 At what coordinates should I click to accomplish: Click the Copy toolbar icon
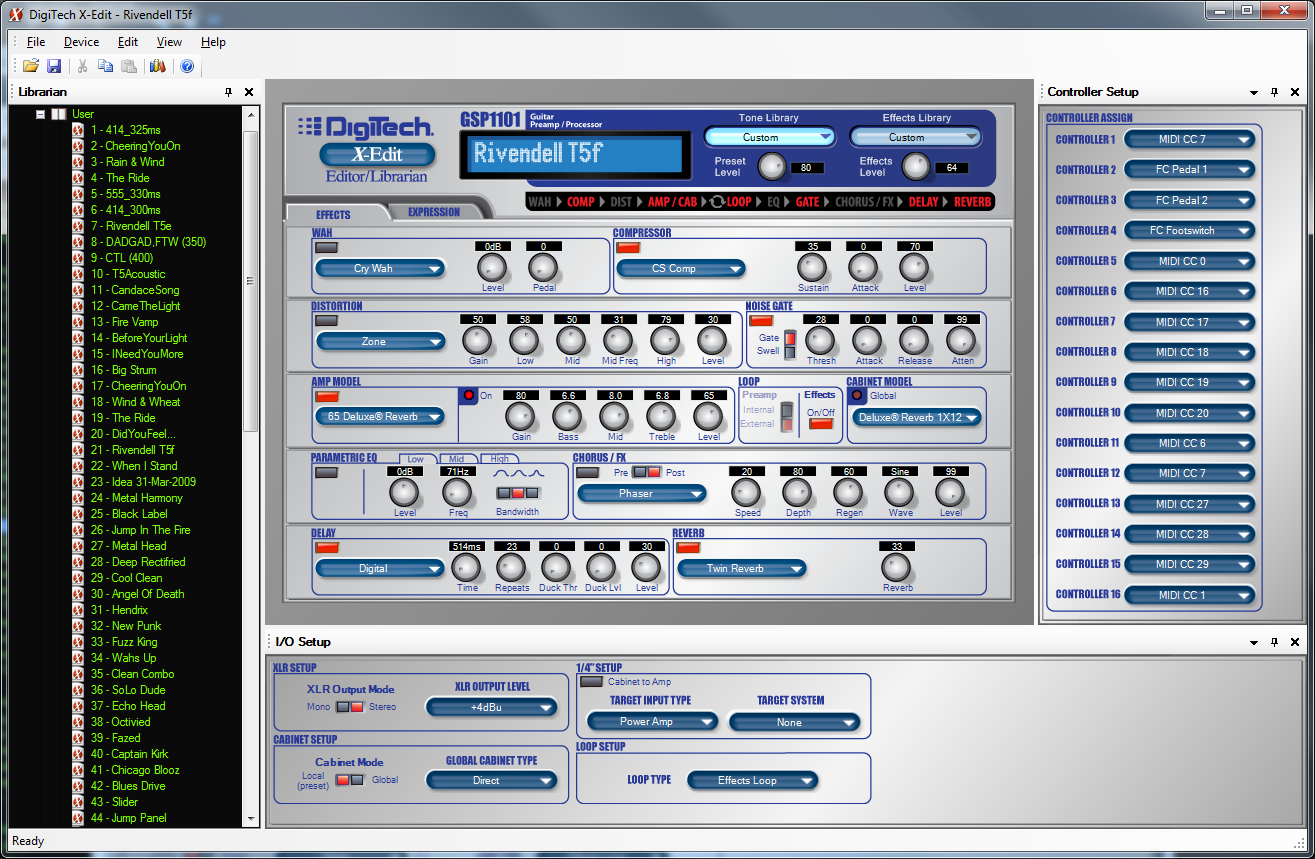click(106, 66)
